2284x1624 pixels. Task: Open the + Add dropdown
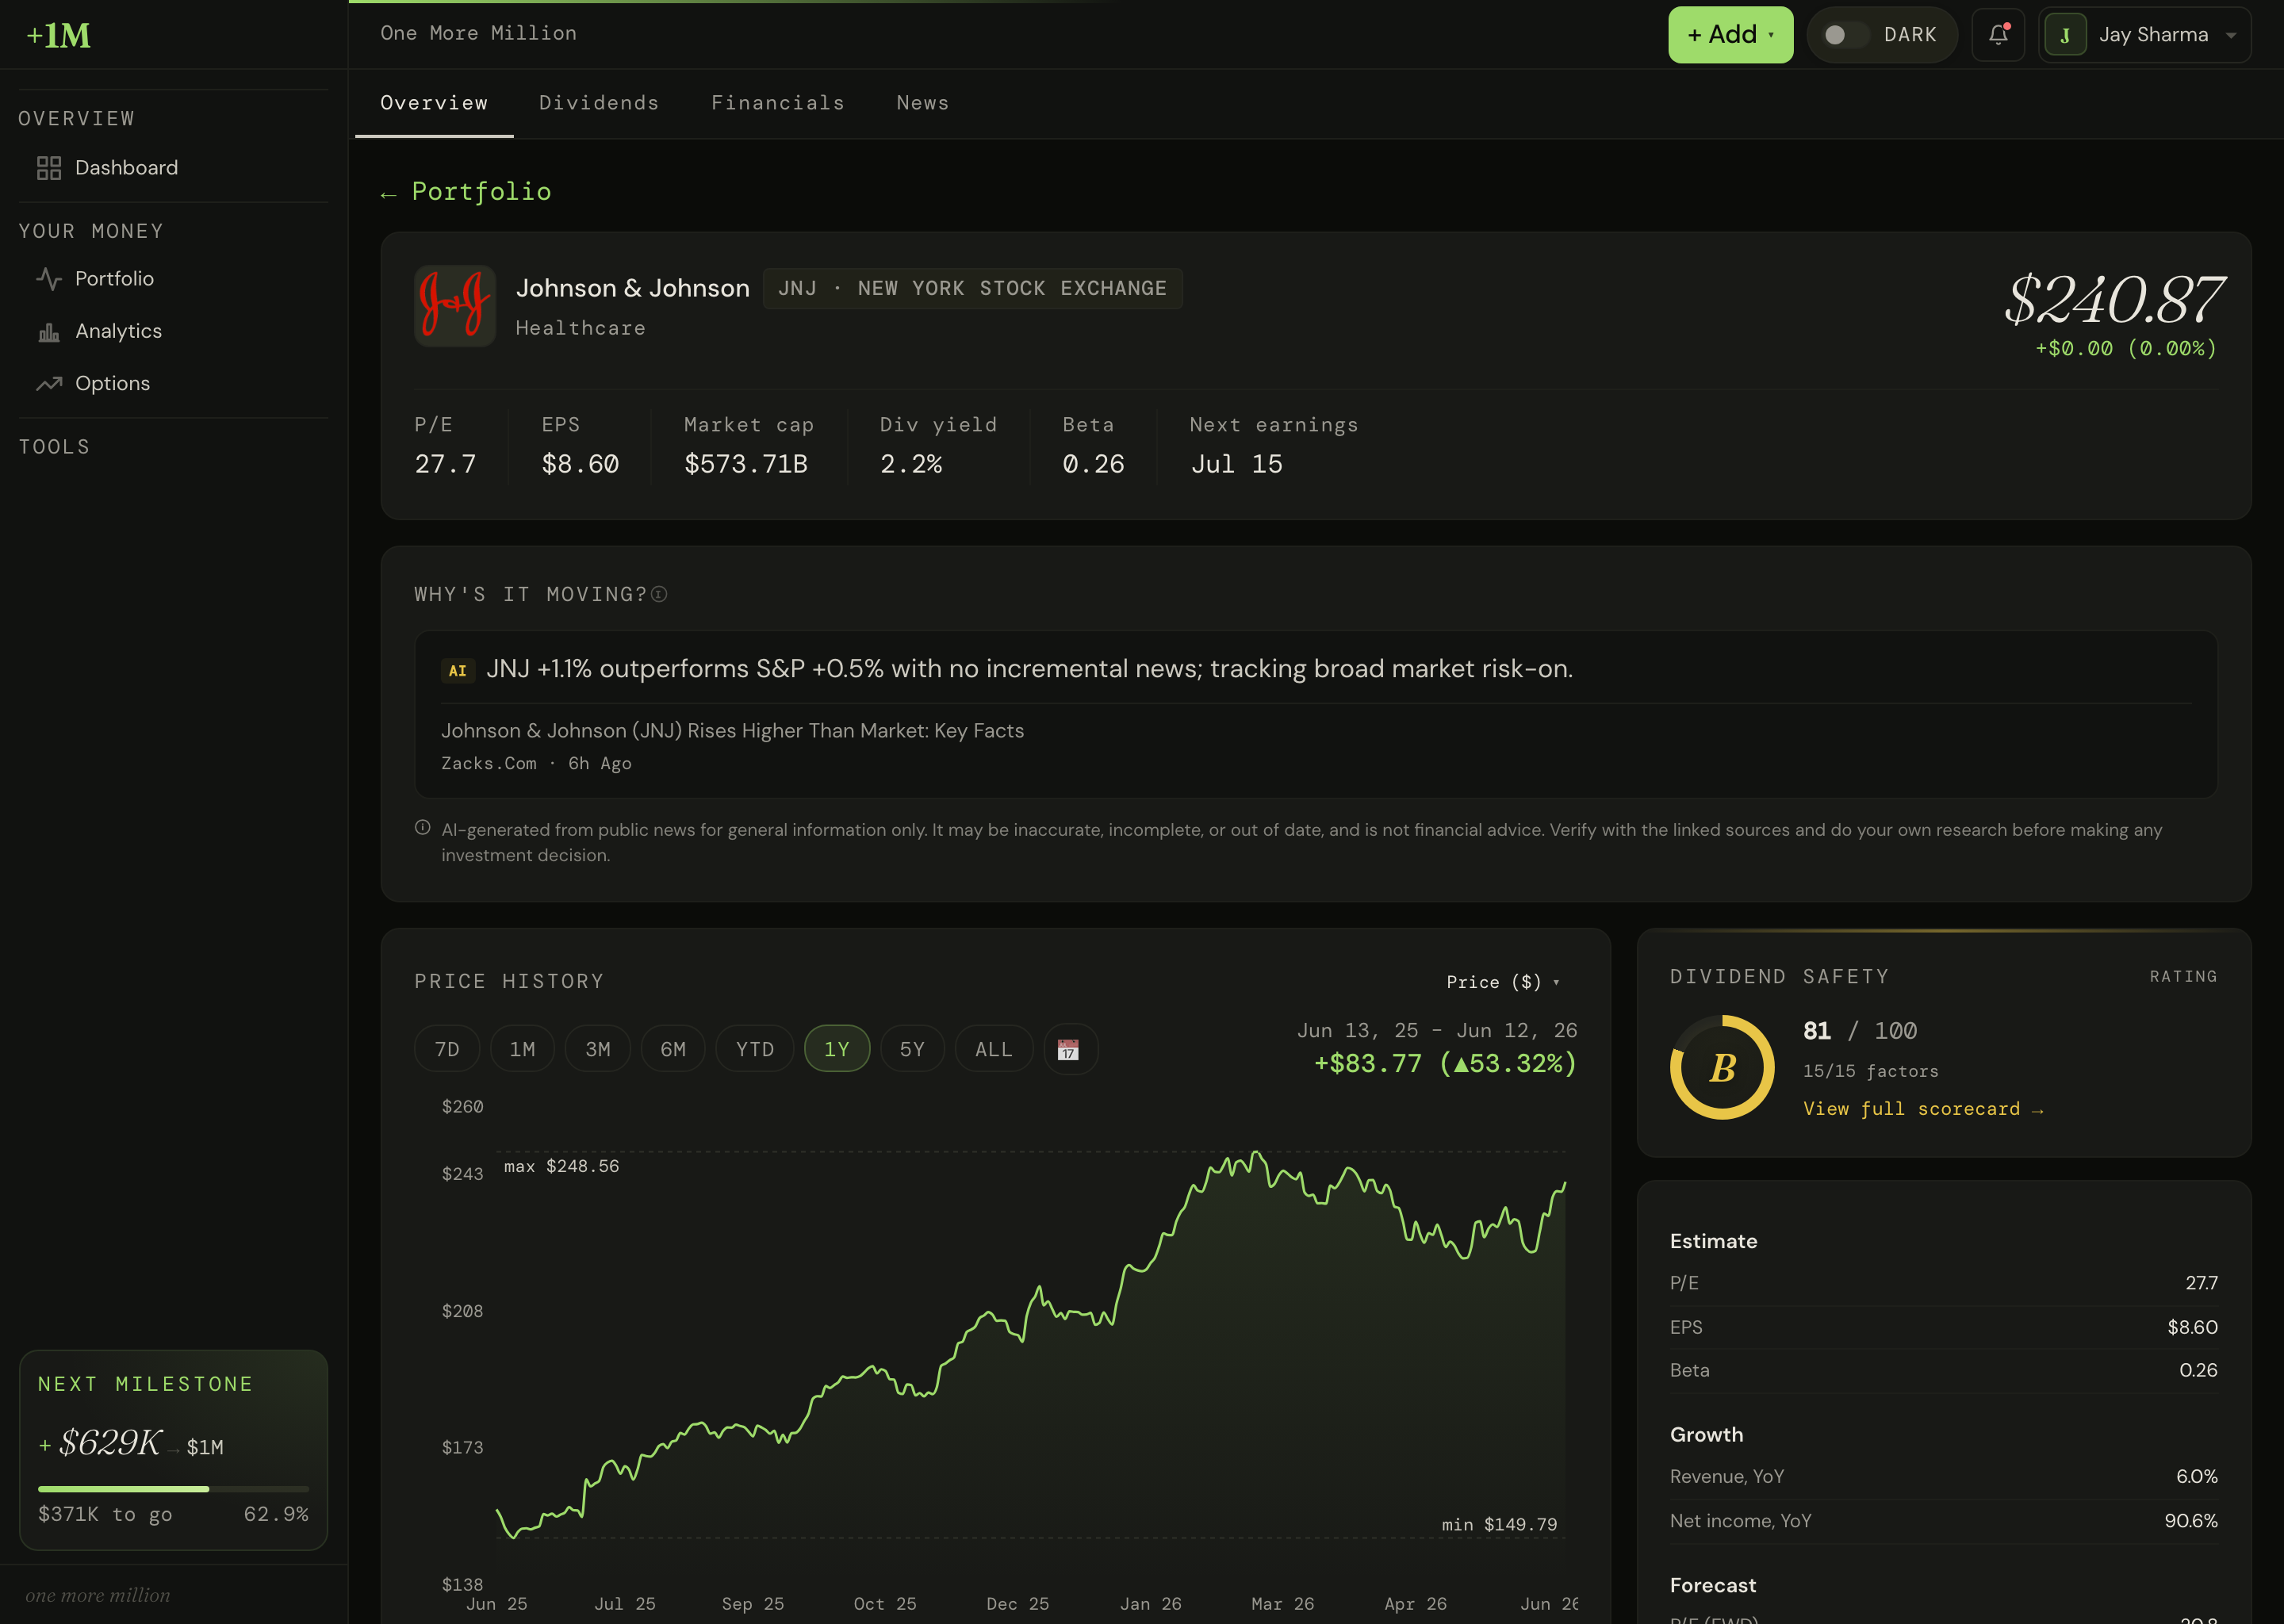[1730, 35]
